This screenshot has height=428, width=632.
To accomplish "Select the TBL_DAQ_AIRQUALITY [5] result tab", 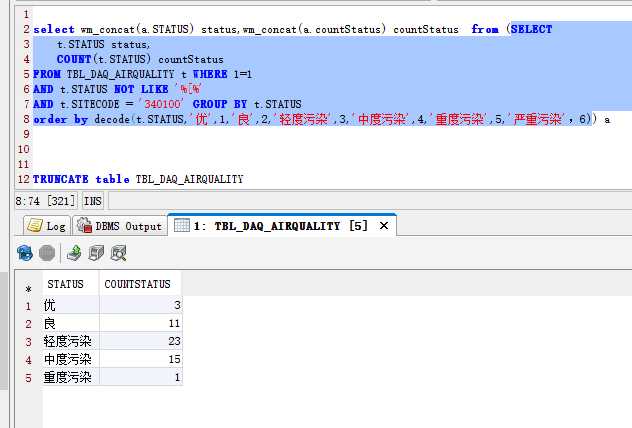I will pos(281,226).
